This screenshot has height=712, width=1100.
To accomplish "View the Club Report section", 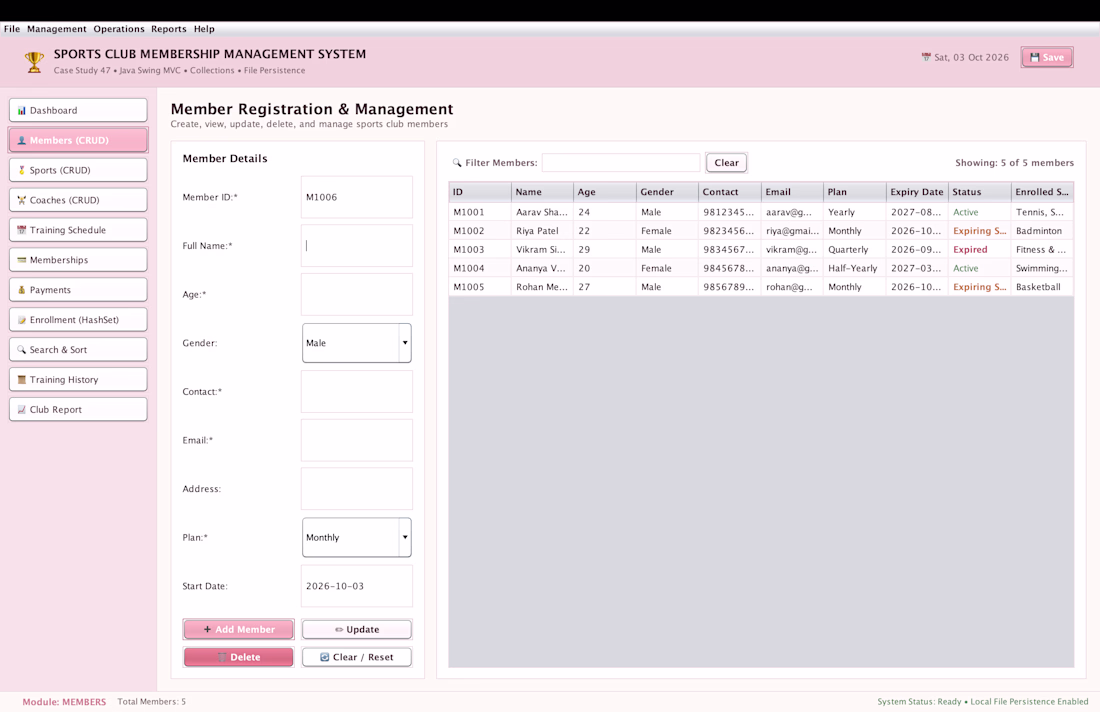I will [78, 410].
